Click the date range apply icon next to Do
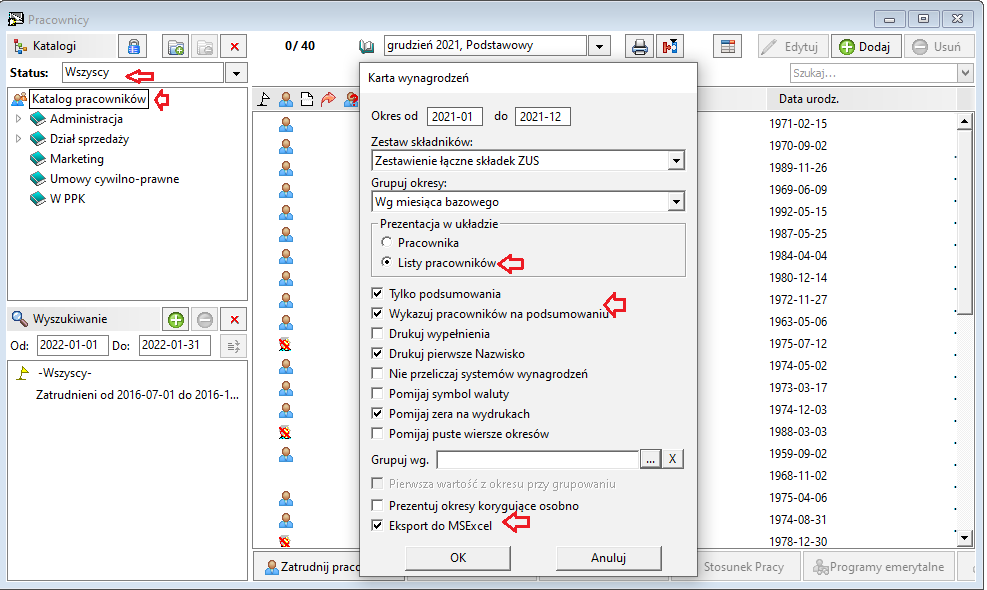The image size is (987, 590). click(x=234, y=346)
